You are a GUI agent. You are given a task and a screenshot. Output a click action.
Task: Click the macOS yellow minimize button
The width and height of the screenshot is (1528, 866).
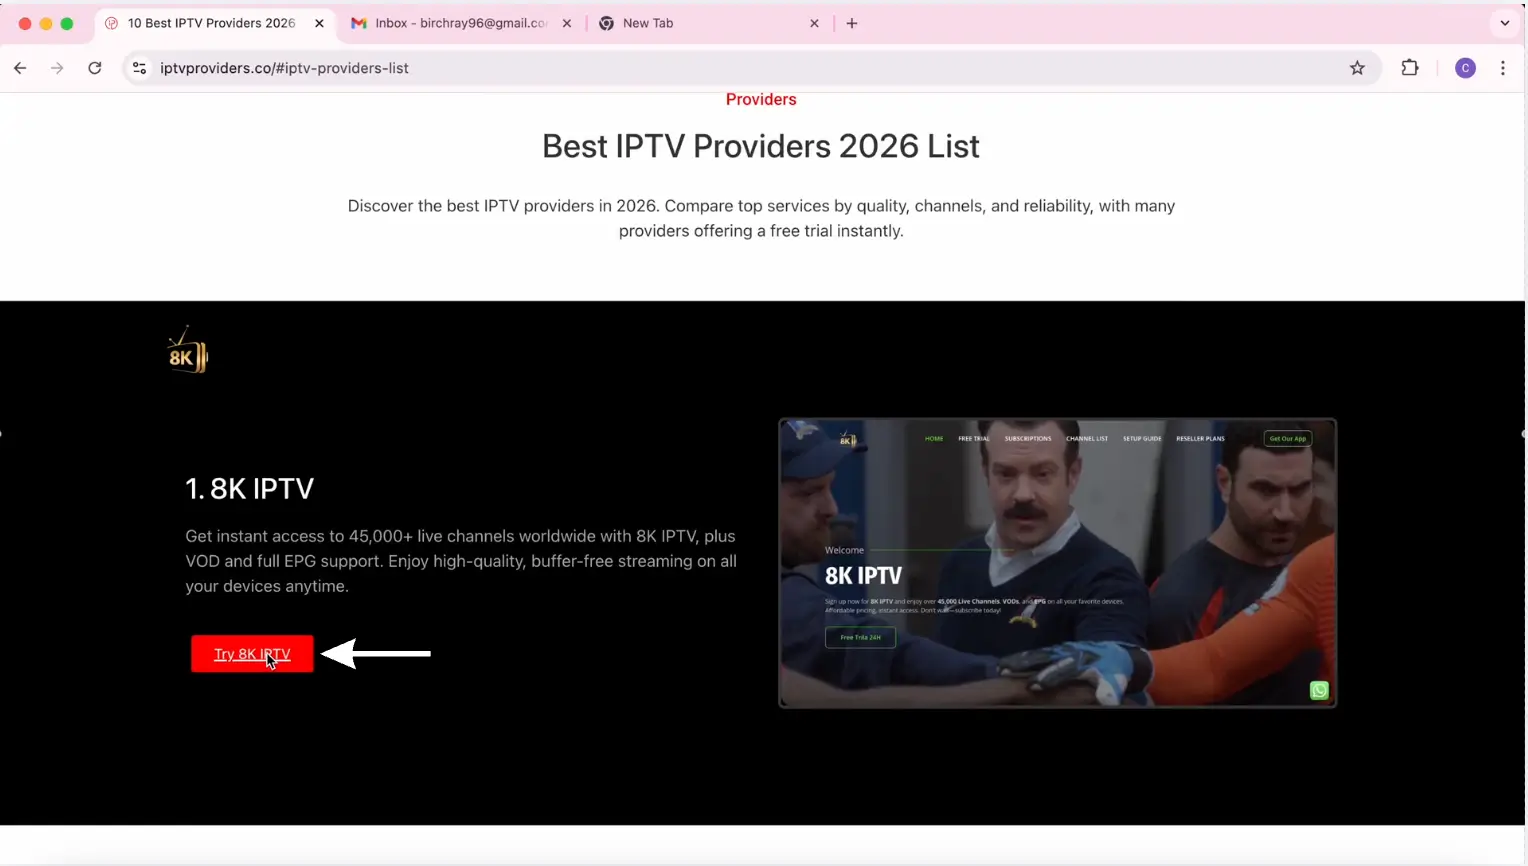(46, 23)
